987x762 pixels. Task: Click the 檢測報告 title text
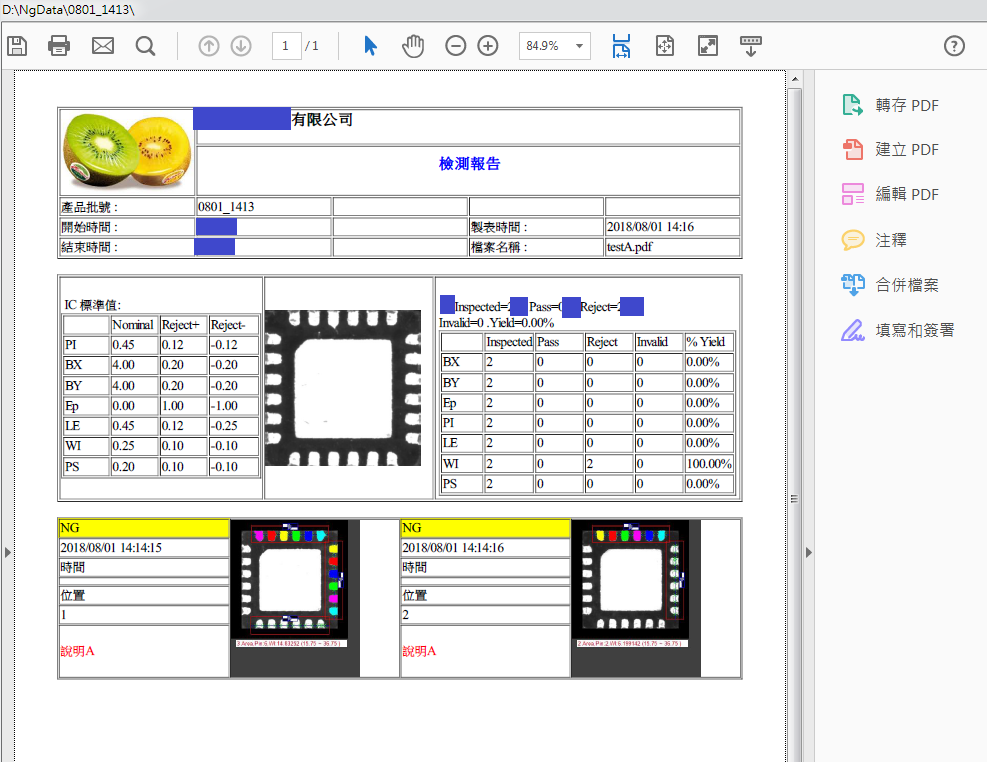tap(470, 164)
